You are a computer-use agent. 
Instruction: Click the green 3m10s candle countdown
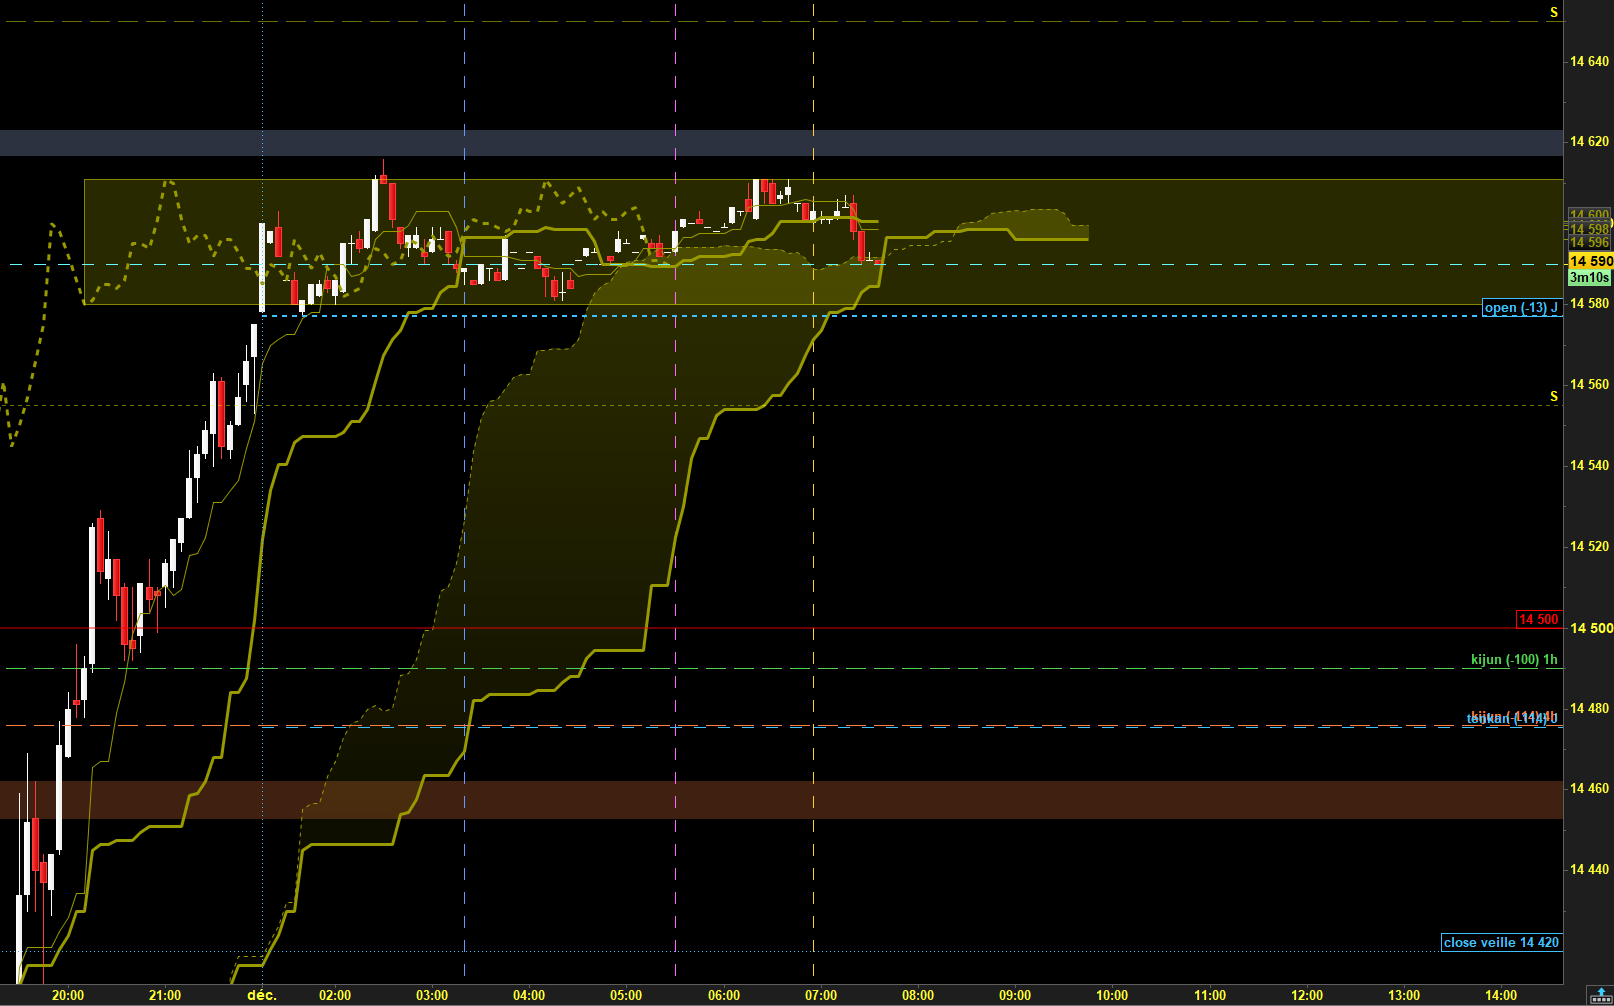point(1589,277)
